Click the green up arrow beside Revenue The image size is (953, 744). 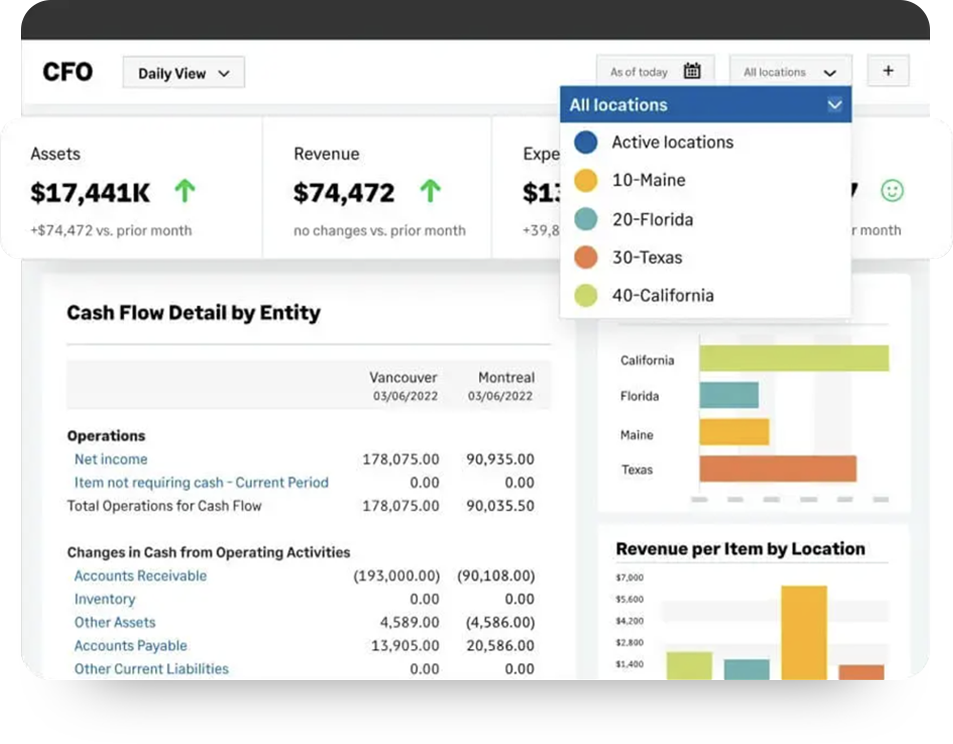tap(430, 191)
